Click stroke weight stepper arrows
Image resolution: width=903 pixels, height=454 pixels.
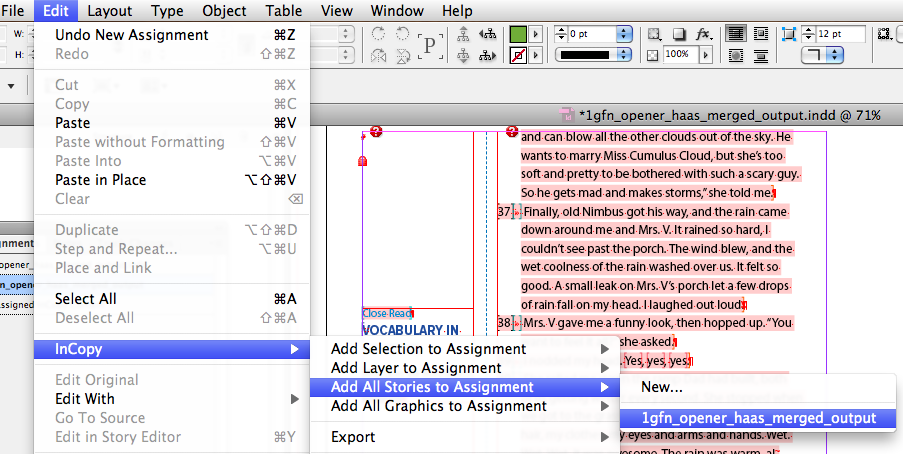[560, 34]
